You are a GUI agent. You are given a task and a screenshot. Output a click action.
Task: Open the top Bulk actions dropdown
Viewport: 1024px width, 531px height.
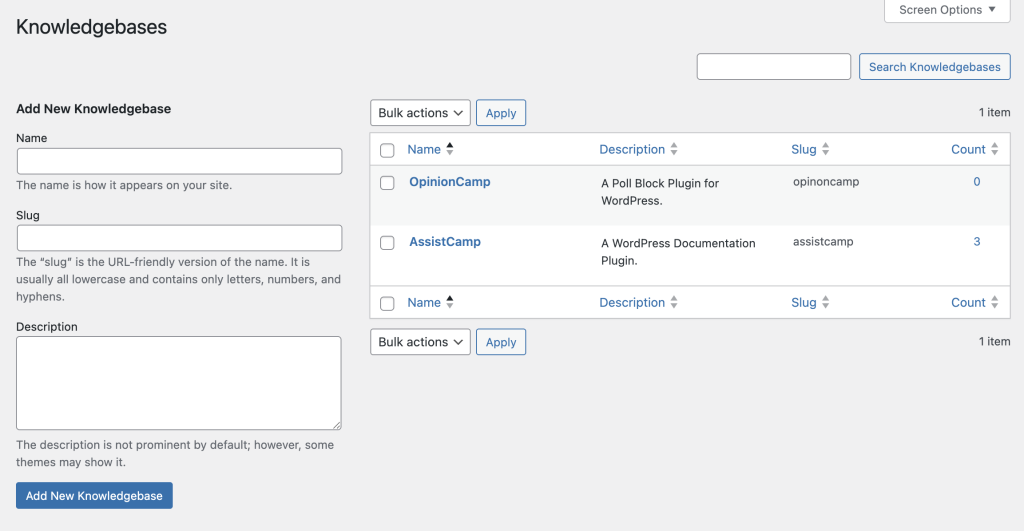pyautogui.click(x=420, y=113)
